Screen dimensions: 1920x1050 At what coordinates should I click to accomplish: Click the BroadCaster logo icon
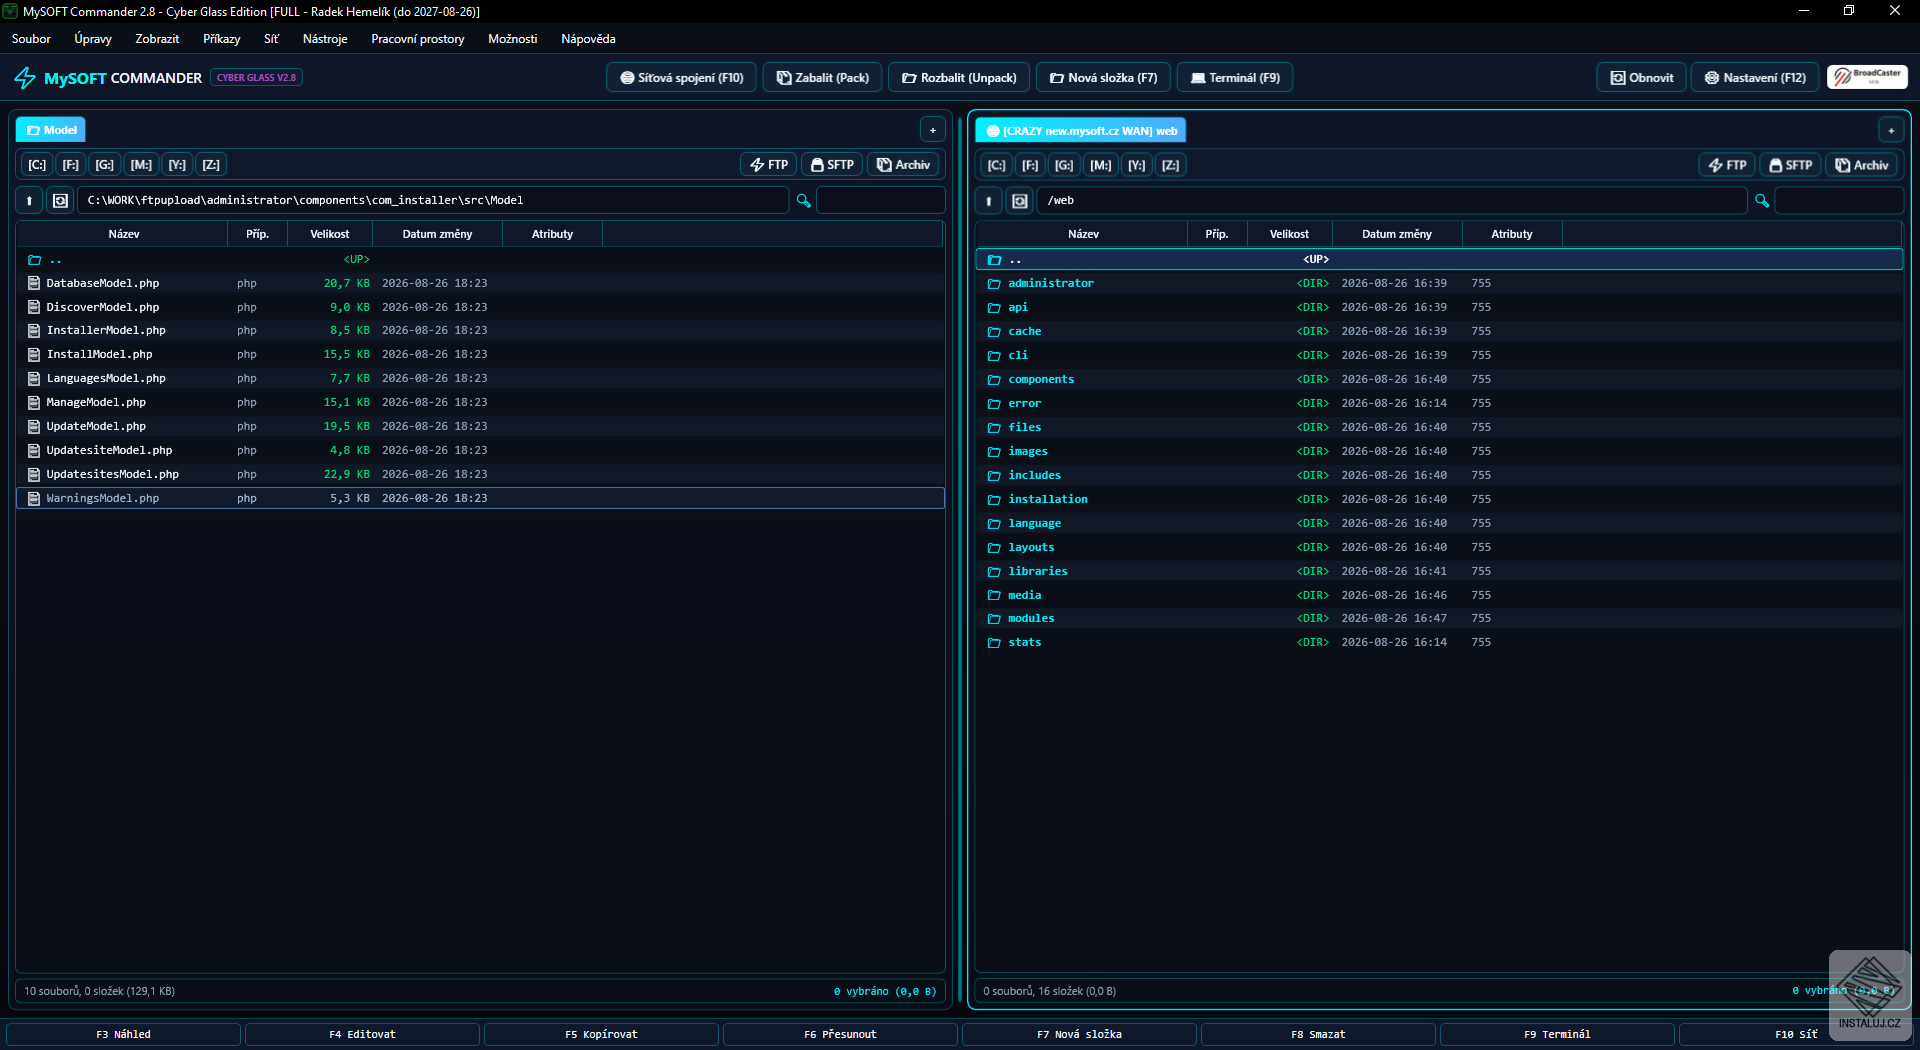[x=1867, y=77]
